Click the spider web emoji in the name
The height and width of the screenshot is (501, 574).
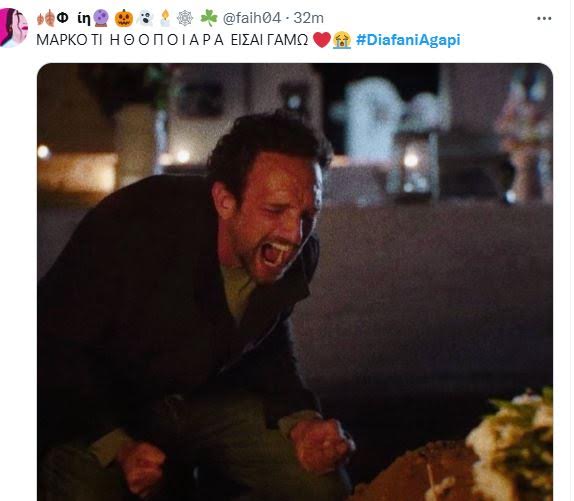(x=184, y=18)
